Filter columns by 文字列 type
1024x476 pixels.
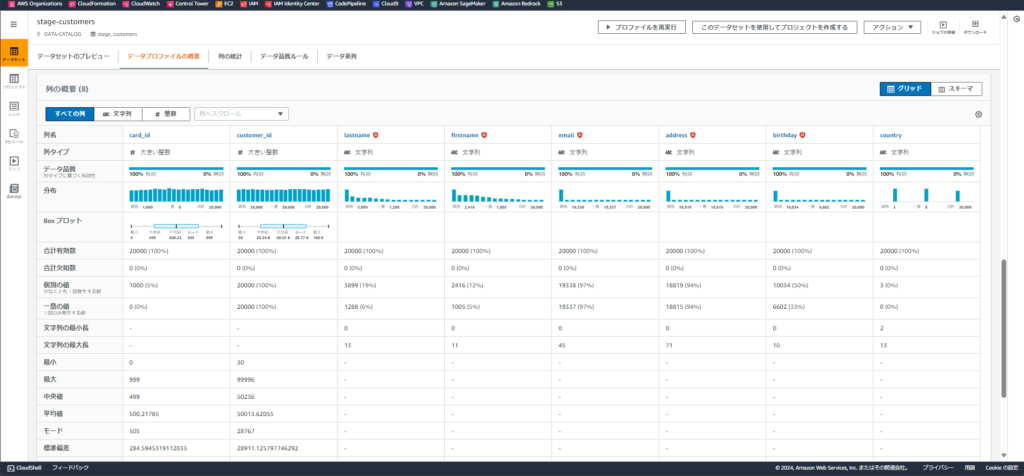point(117,114)
